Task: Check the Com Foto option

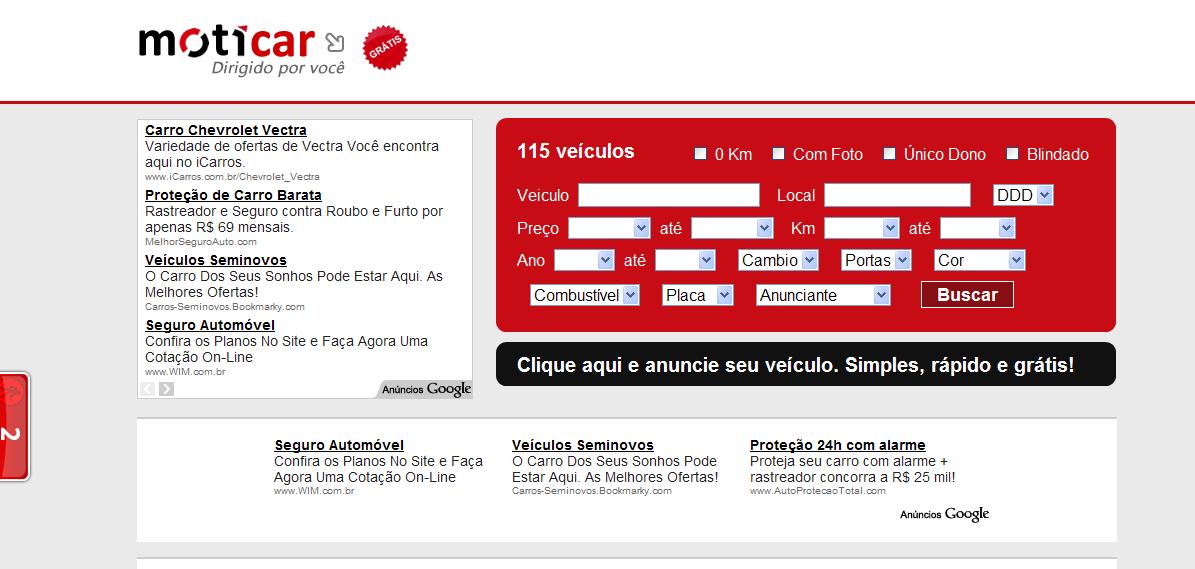Action: [x=778, y=154]
